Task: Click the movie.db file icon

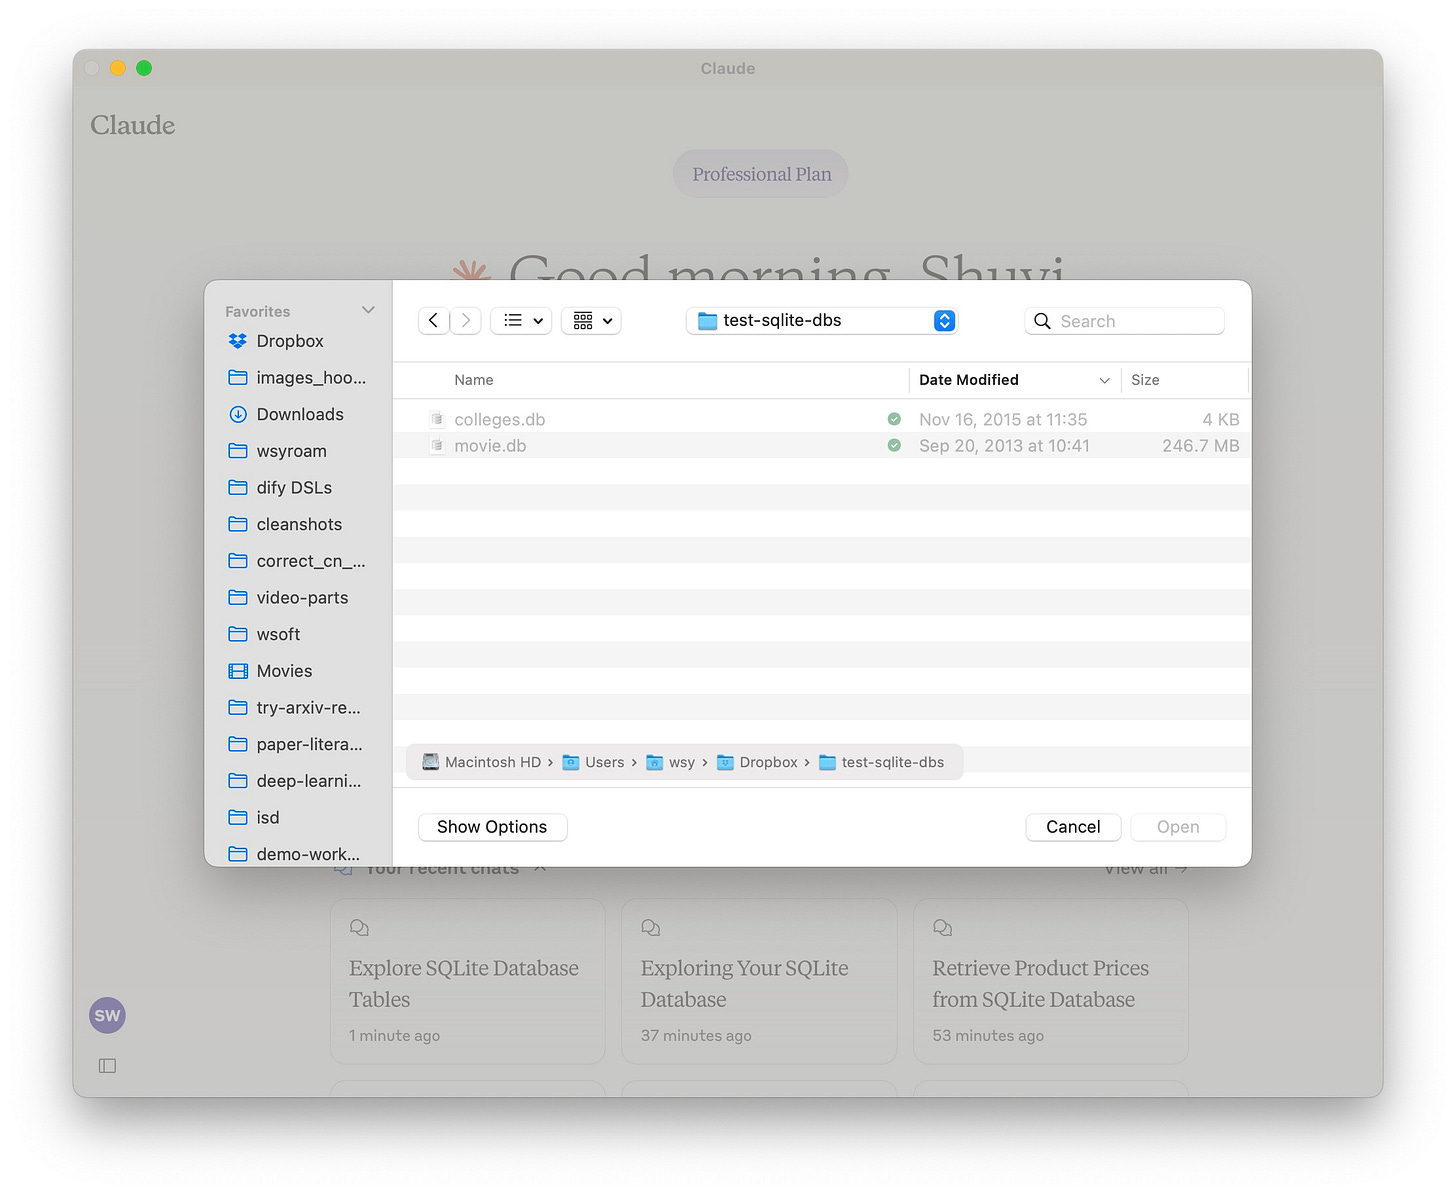Action: [x=437, y=446]
